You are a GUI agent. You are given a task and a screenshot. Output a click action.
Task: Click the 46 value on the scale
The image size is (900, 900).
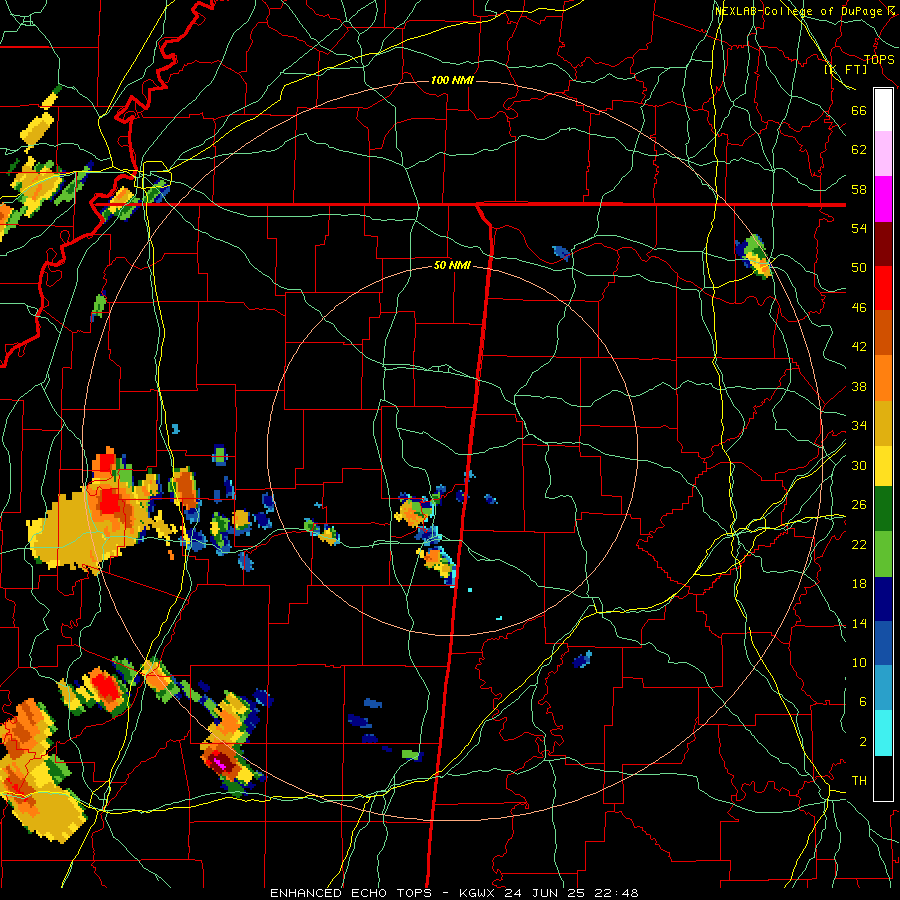[x=859, y=308]
